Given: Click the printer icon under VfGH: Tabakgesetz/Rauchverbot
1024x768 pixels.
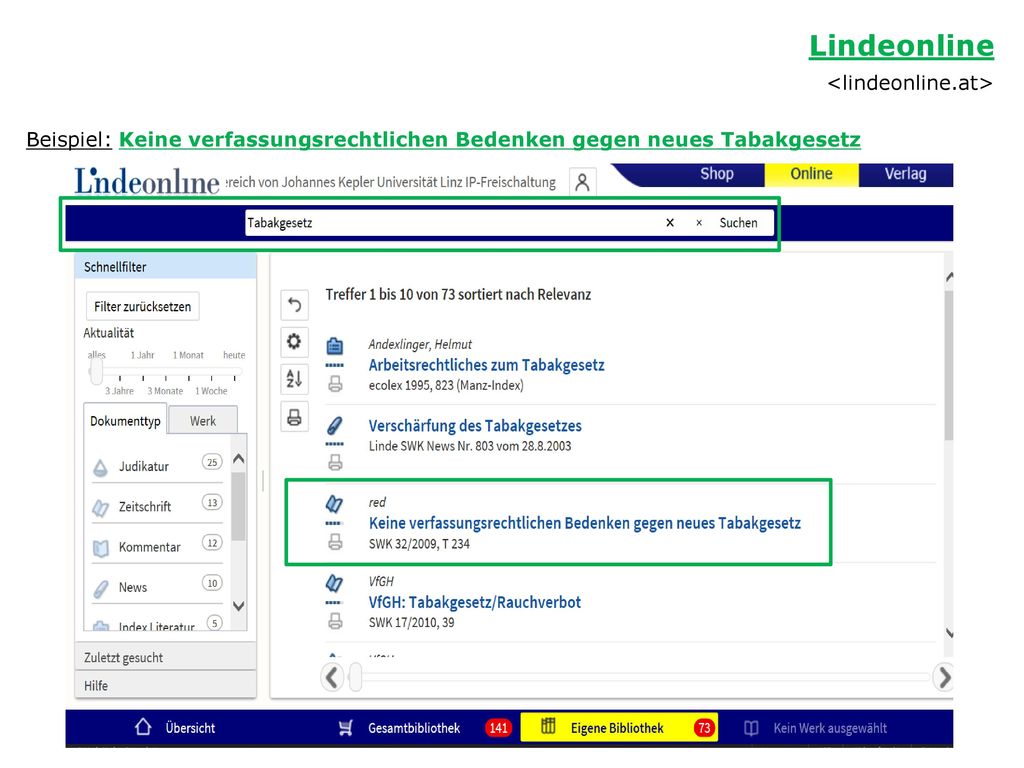Looking at the screenshot, I should [335, 620].
